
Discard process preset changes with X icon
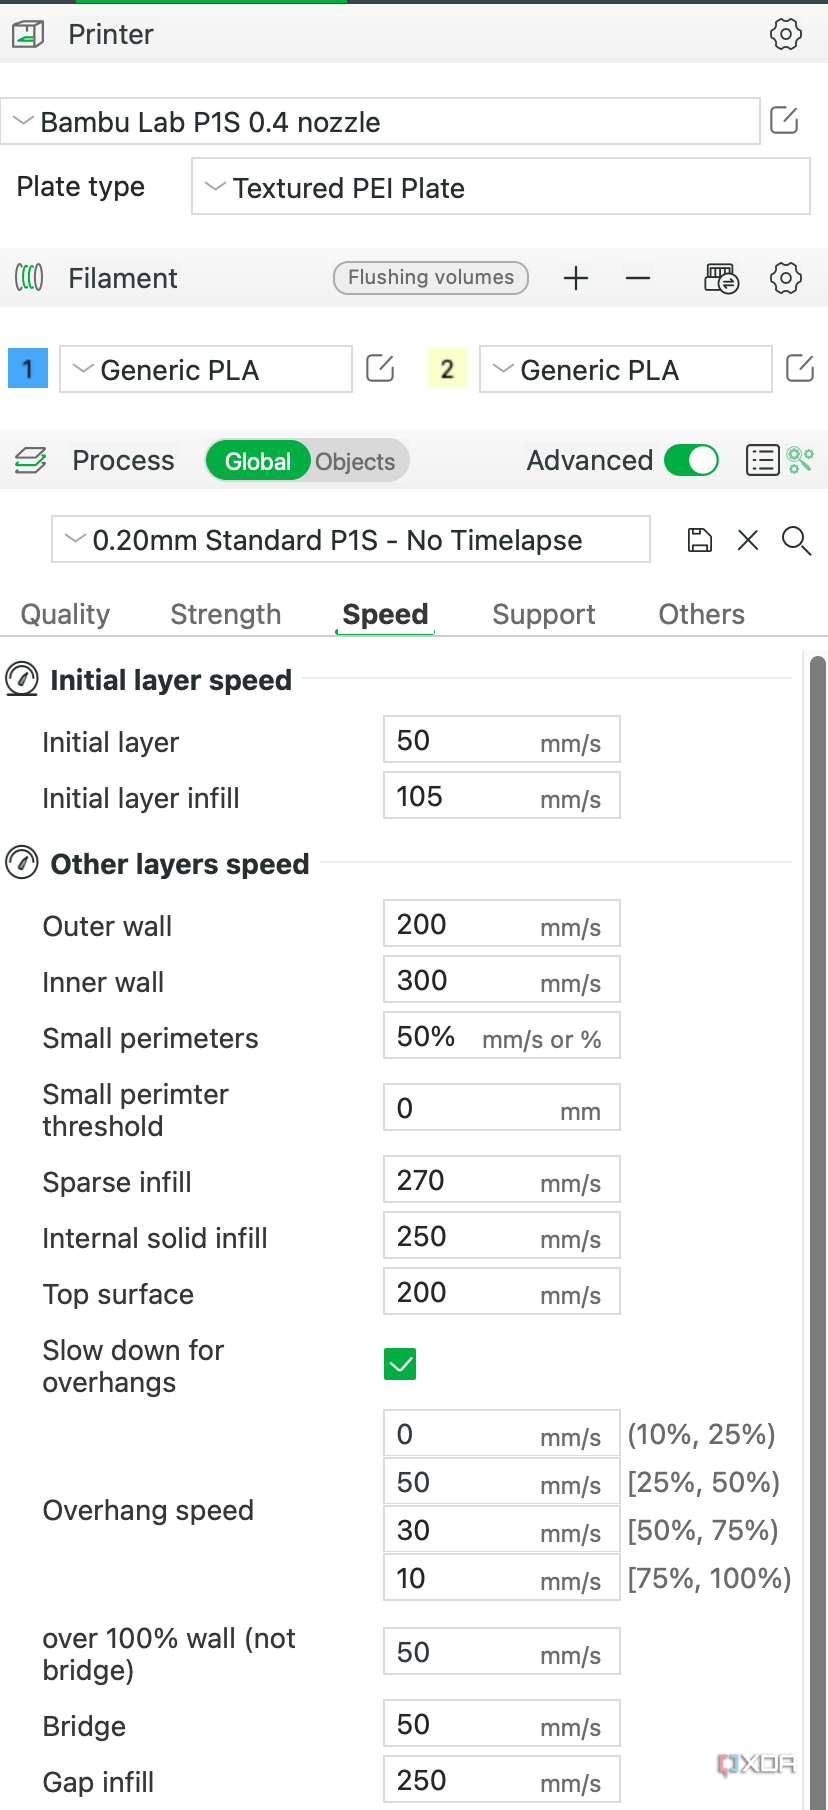[x=748, y=541]
